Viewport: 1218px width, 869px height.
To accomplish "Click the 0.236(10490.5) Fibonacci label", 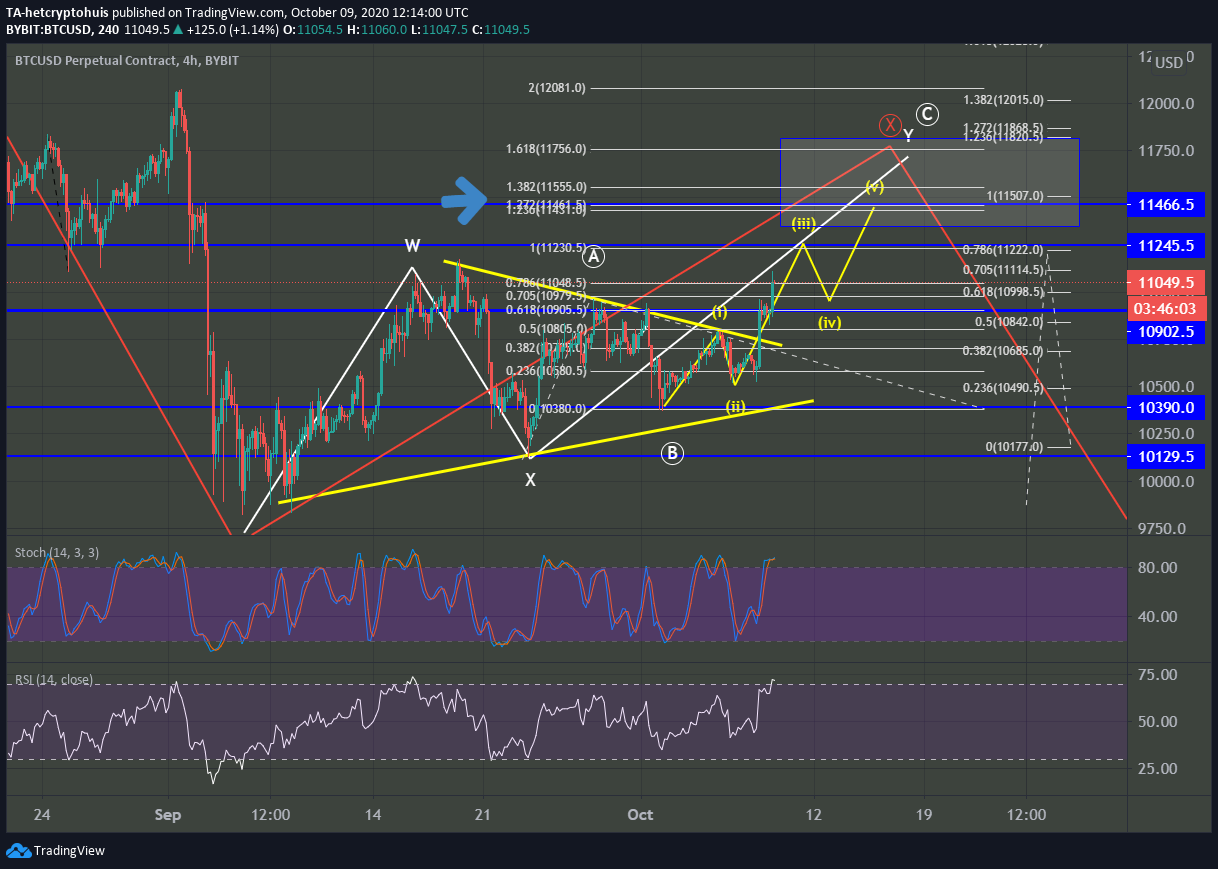I will (x=1004, y=388).
